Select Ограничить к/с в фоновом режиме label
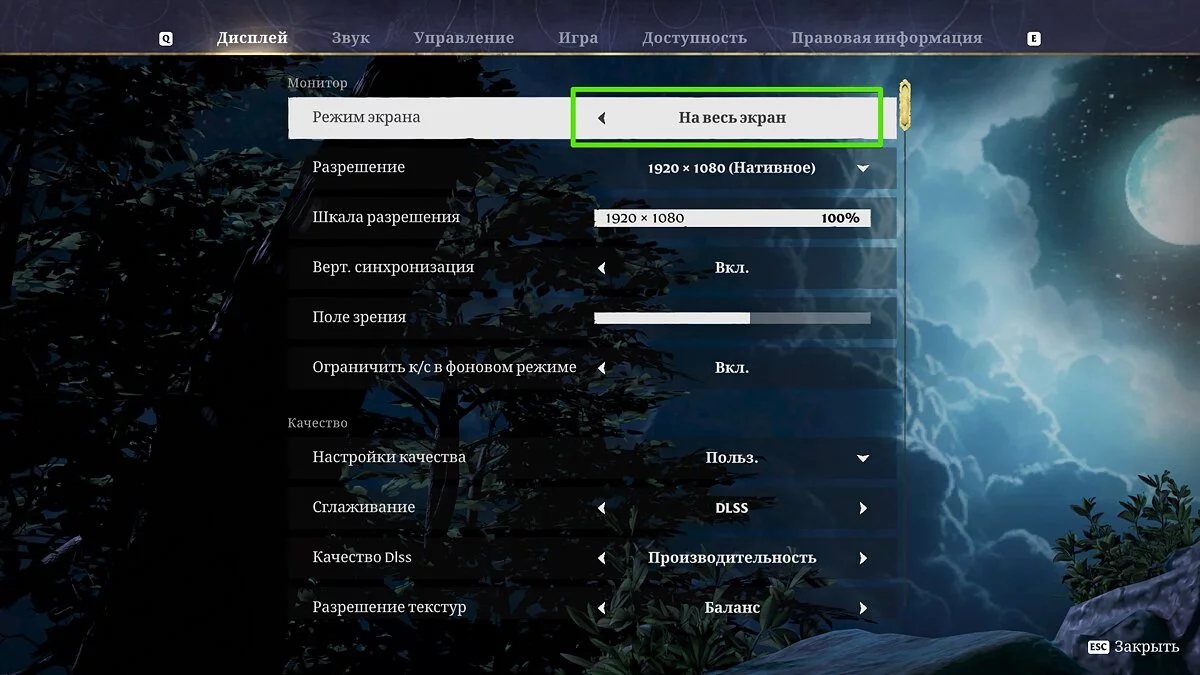This screenshot has width=1200, height=675. (x=444, y=367)
